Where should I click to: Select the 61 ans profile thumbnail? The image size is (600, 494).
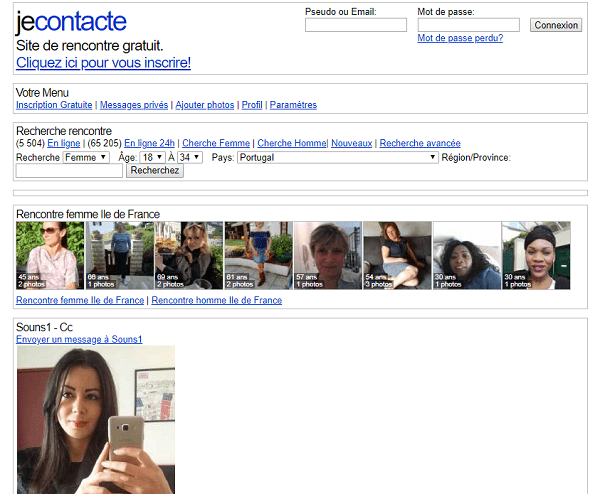click(x=258, y=255)
